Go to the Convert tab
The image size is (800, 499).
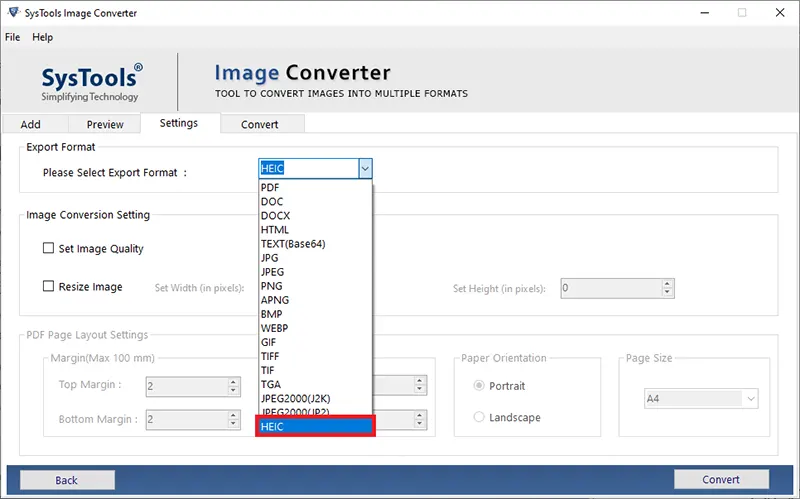tap(260, 124)
